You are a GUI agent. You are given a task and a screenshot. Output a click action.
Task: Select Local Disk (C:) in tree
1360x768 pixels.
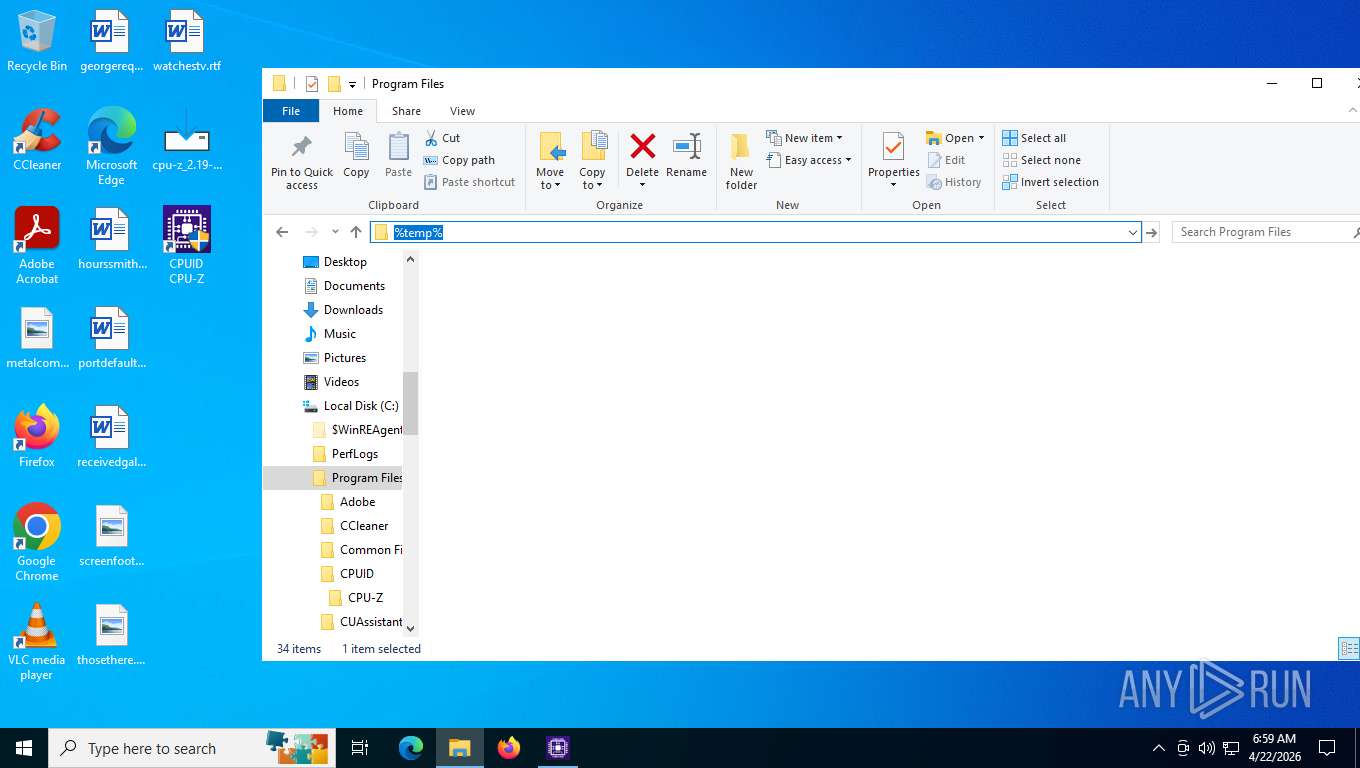click(360, 406)
